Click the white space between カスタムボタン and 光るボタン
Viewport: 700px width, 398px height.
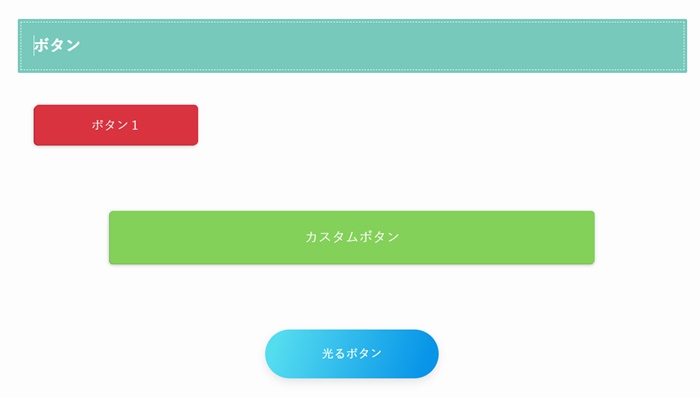pos(352,297)
